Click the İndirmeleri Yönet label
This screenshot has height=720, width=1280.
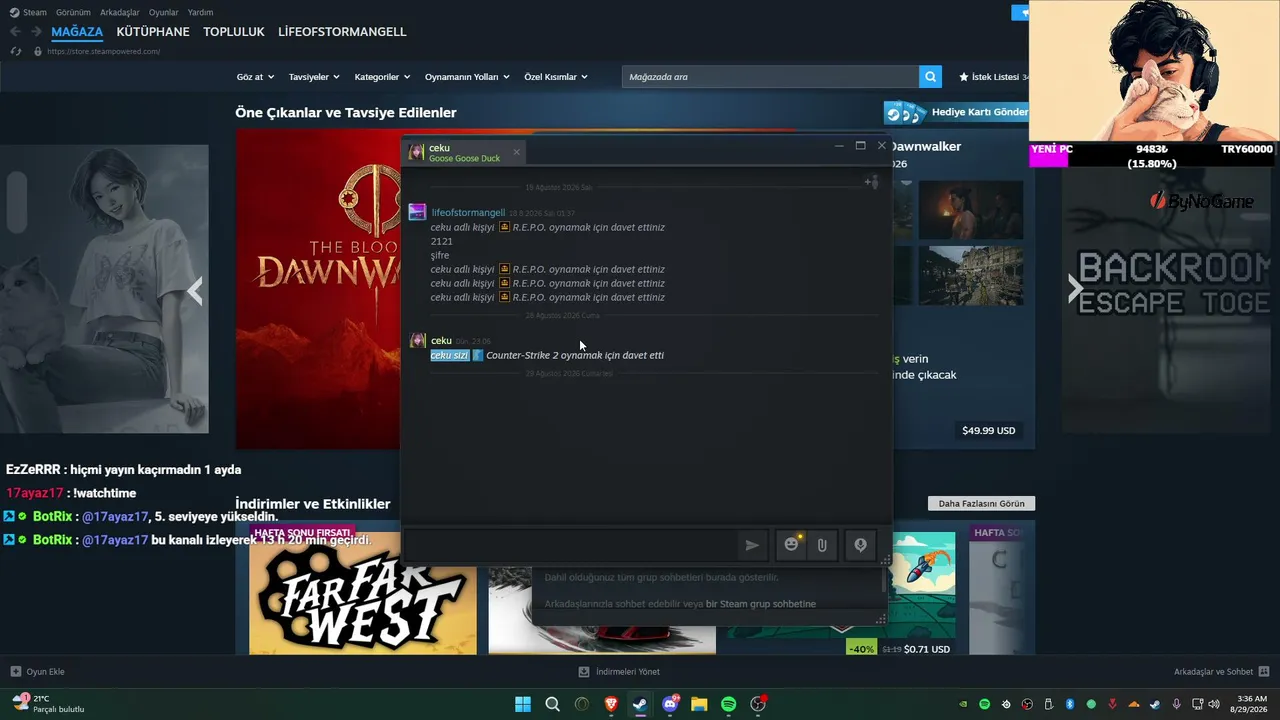628,671
